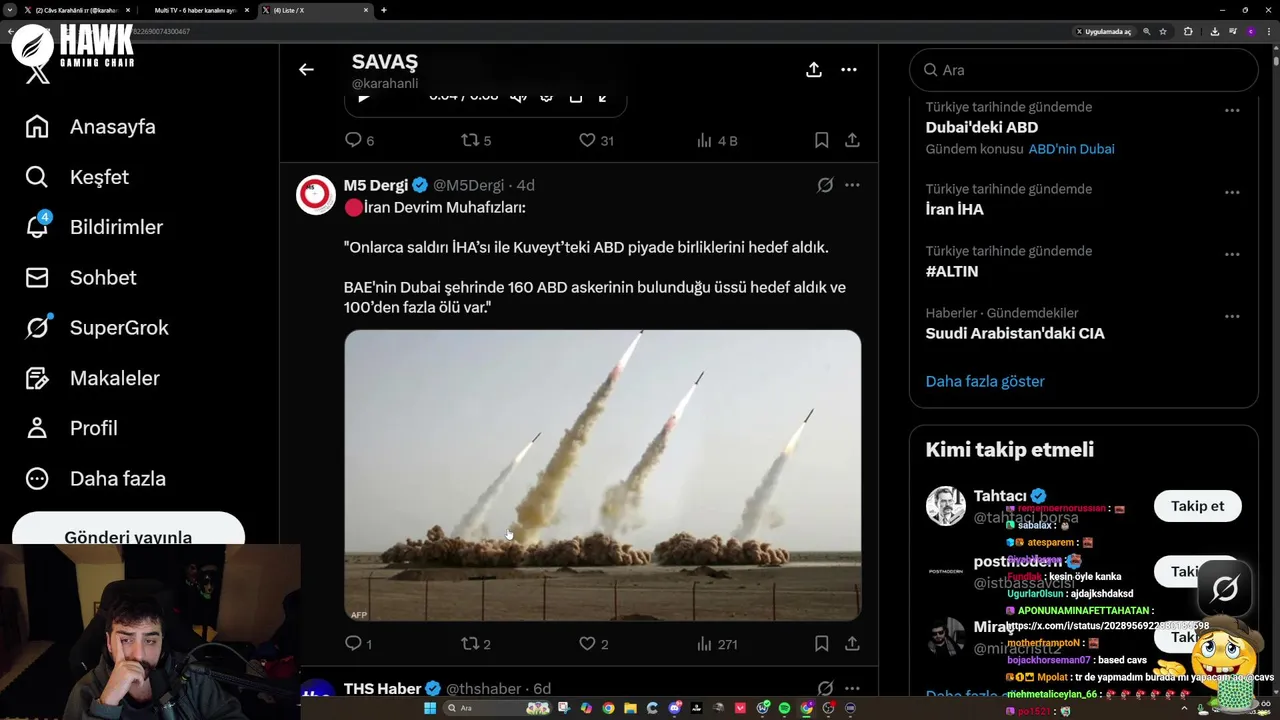Open a new browser tab
This screenshot has width=1280, height=720.
coord(384,10)
